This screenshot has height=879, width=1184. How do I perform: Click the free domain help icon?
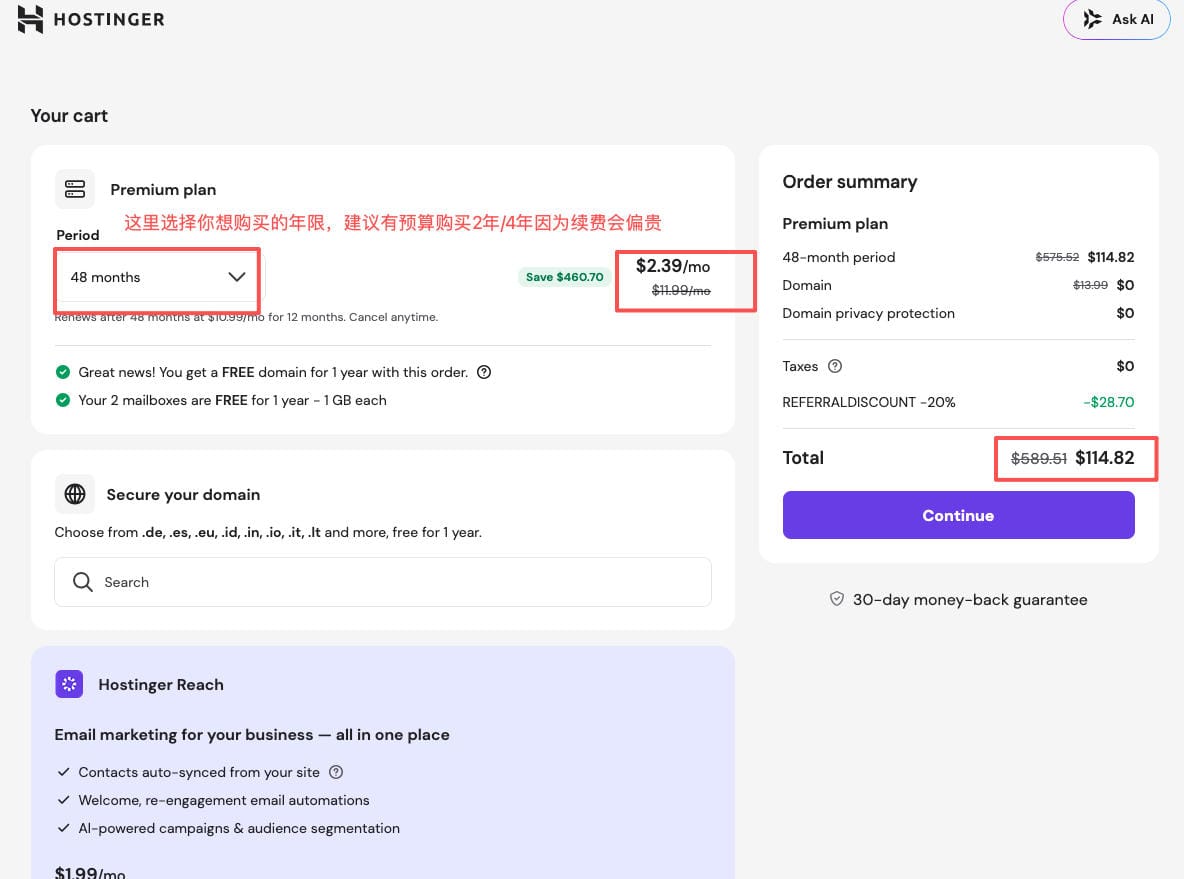click(484, 372)
